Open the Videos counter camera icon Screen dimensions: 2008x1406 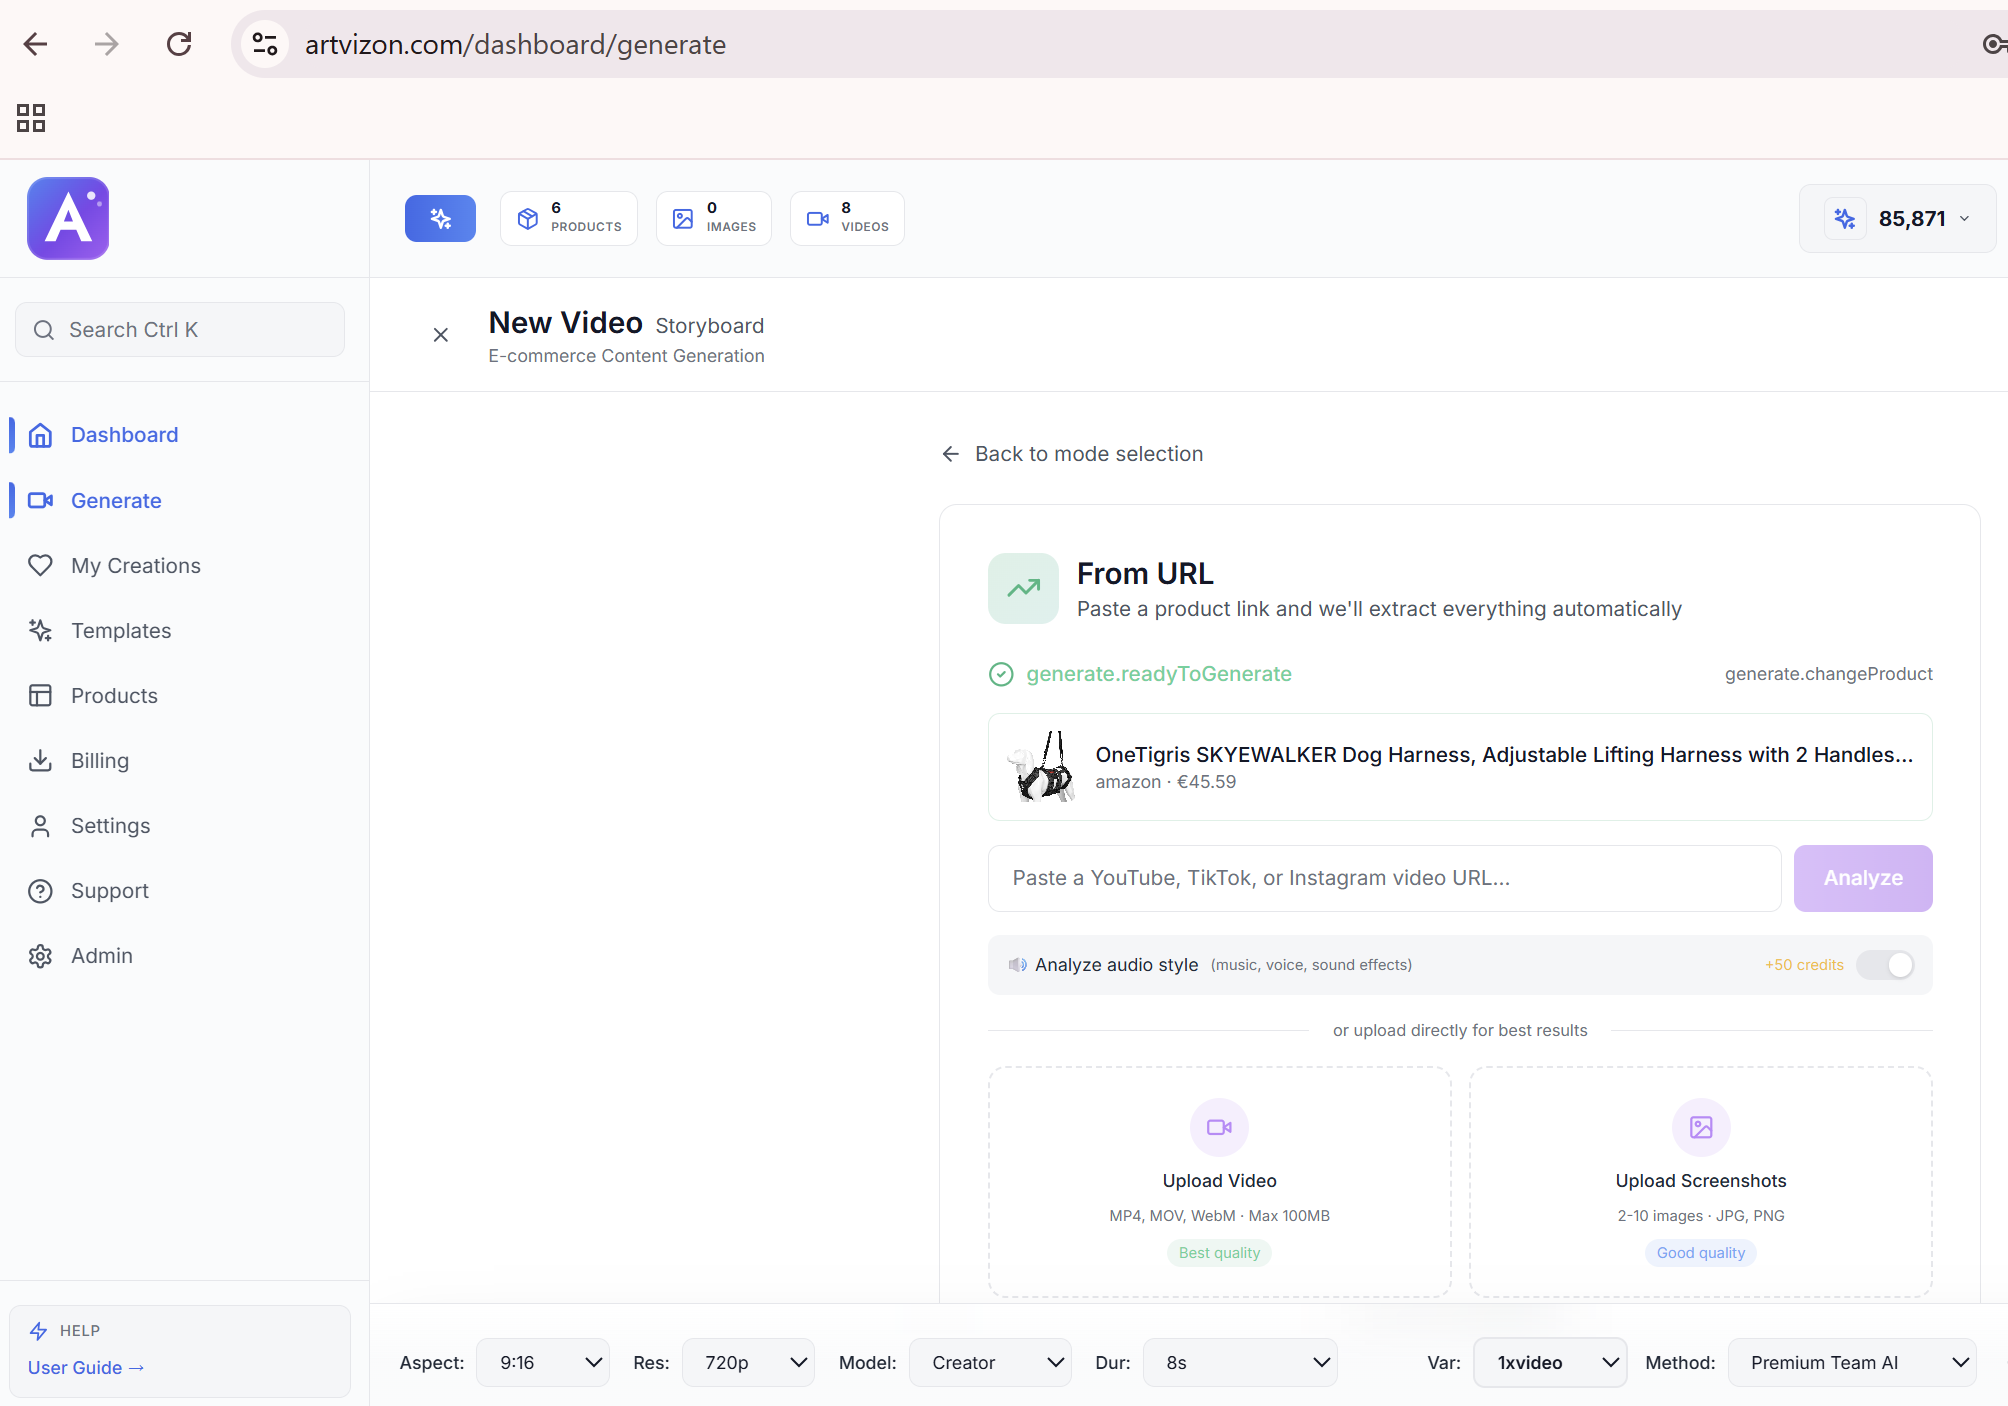point(818,218)
